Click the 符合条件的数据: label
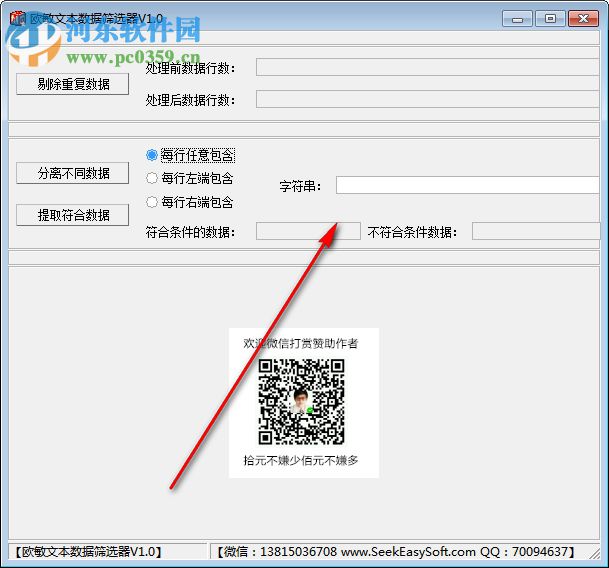The image size is (609, 568). pyautogui.click(x=190, y=233)
